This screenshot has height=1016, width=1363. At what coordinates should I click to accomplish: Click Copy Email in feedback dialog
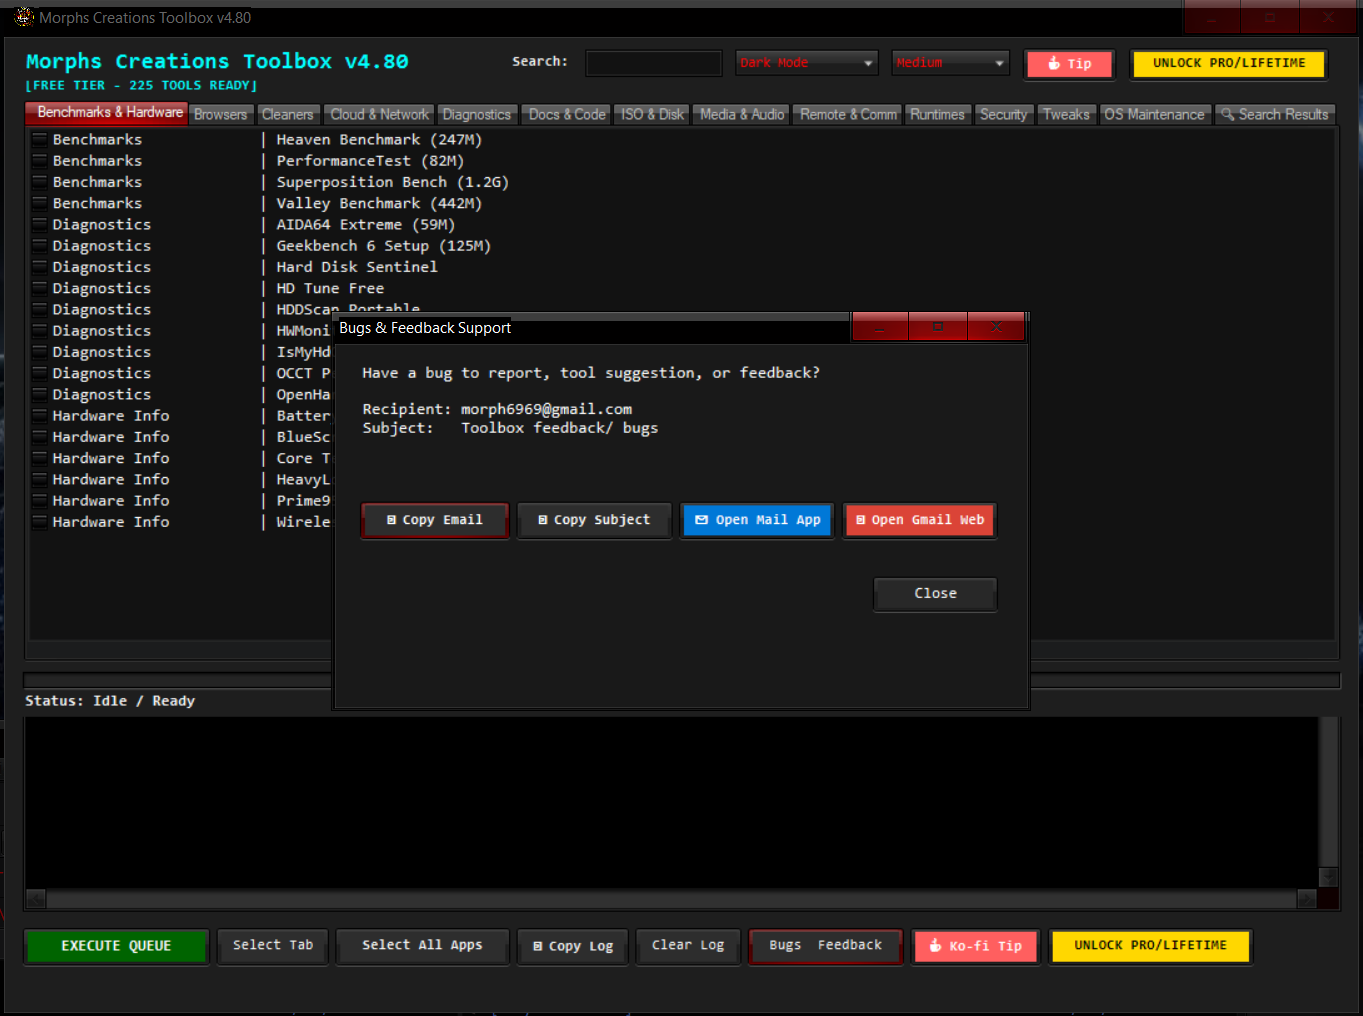[x=435, y=520]
